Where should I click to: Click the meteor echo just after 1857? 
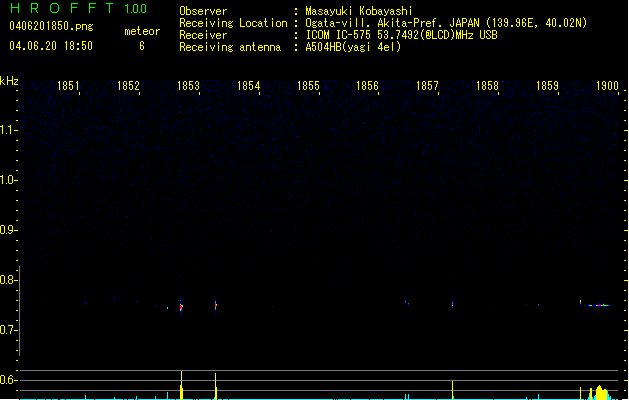point(452,304)
